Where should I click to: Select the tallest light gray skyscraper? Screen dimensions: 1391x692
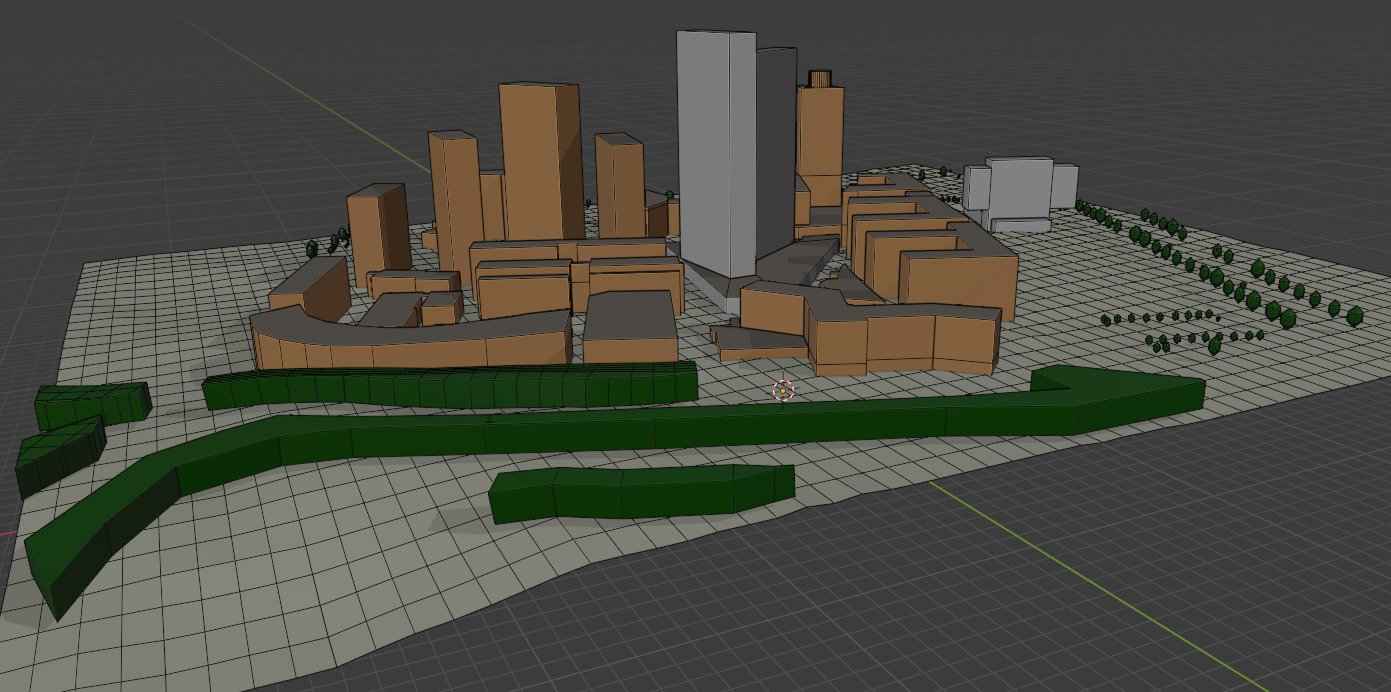pyautogui.click(x=714, y=150)
